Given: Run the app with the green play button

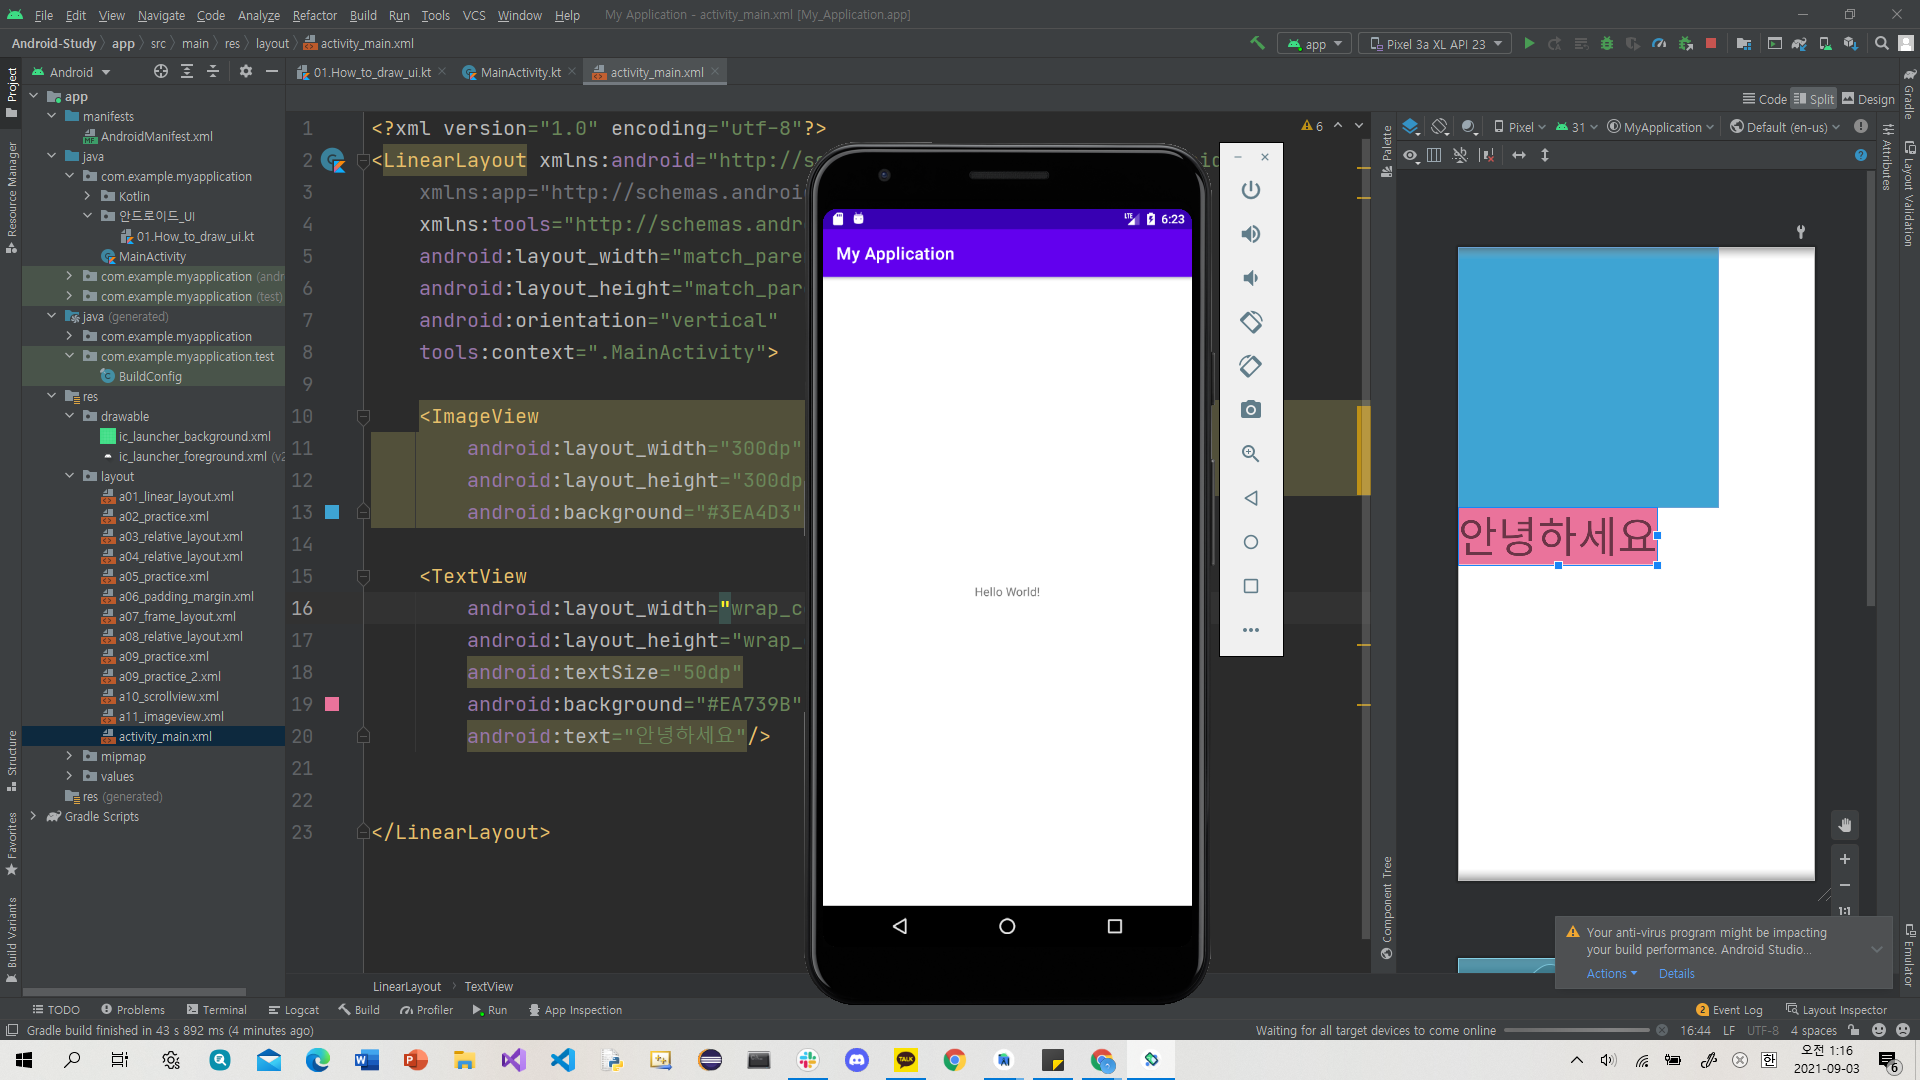Looking at the screenshot, I should (x=1529, y=44).
